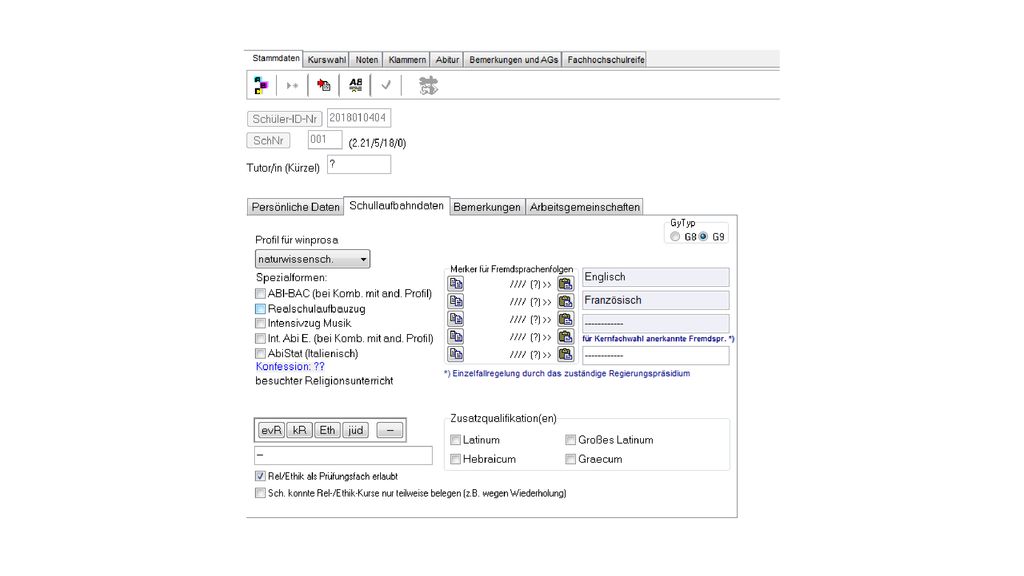Choose evR religion button
Viewport: 1024px width, 576px height.
[x=271, y=430]
